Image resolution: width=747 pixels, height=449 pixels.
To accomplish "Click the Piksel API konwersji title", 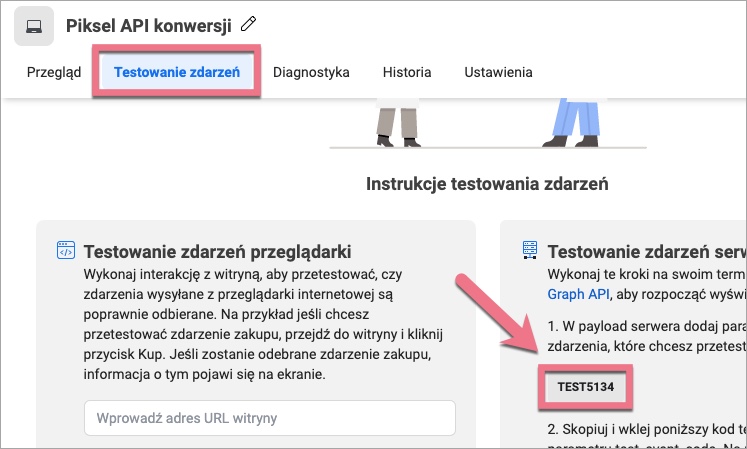I will 148,26.
